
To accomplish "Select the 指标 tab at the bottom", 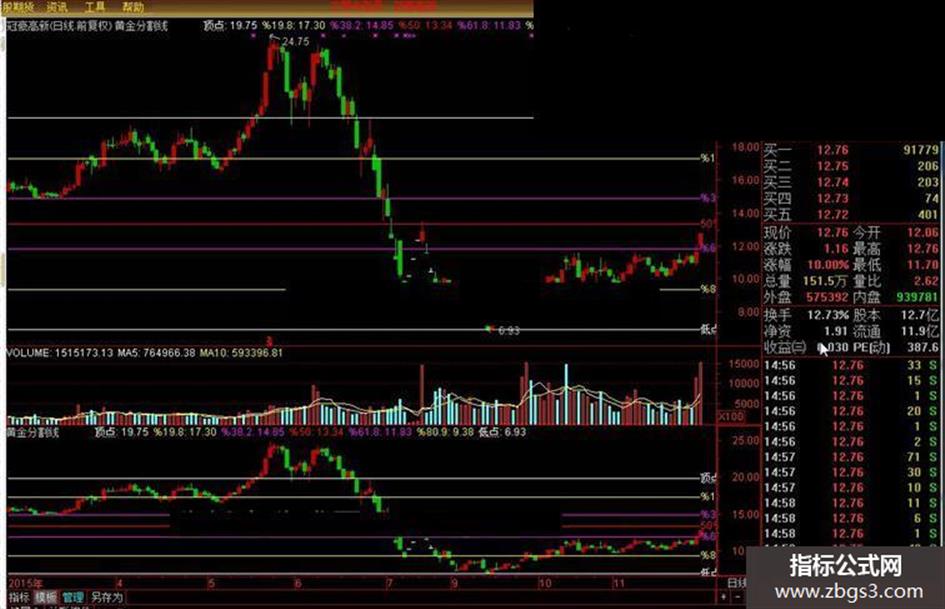I will tap(19, 598).
